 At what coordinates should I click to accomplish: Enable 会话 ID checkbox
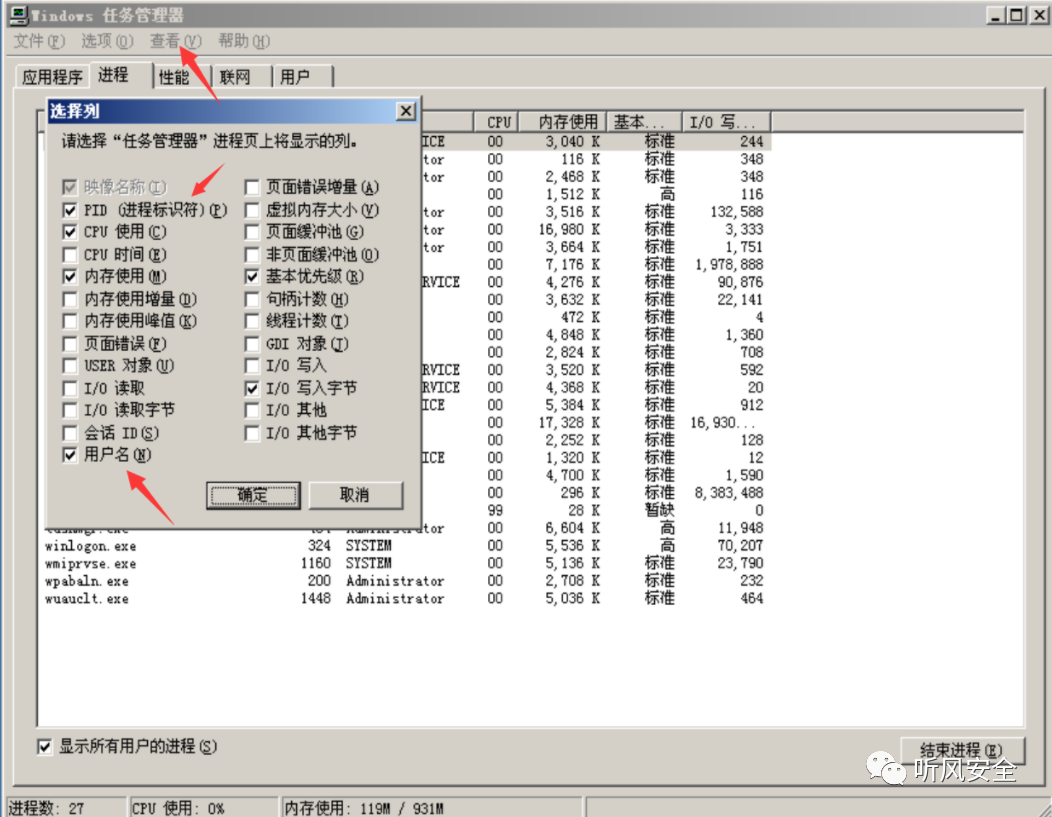pyautogui.click(x=70, y=433)
